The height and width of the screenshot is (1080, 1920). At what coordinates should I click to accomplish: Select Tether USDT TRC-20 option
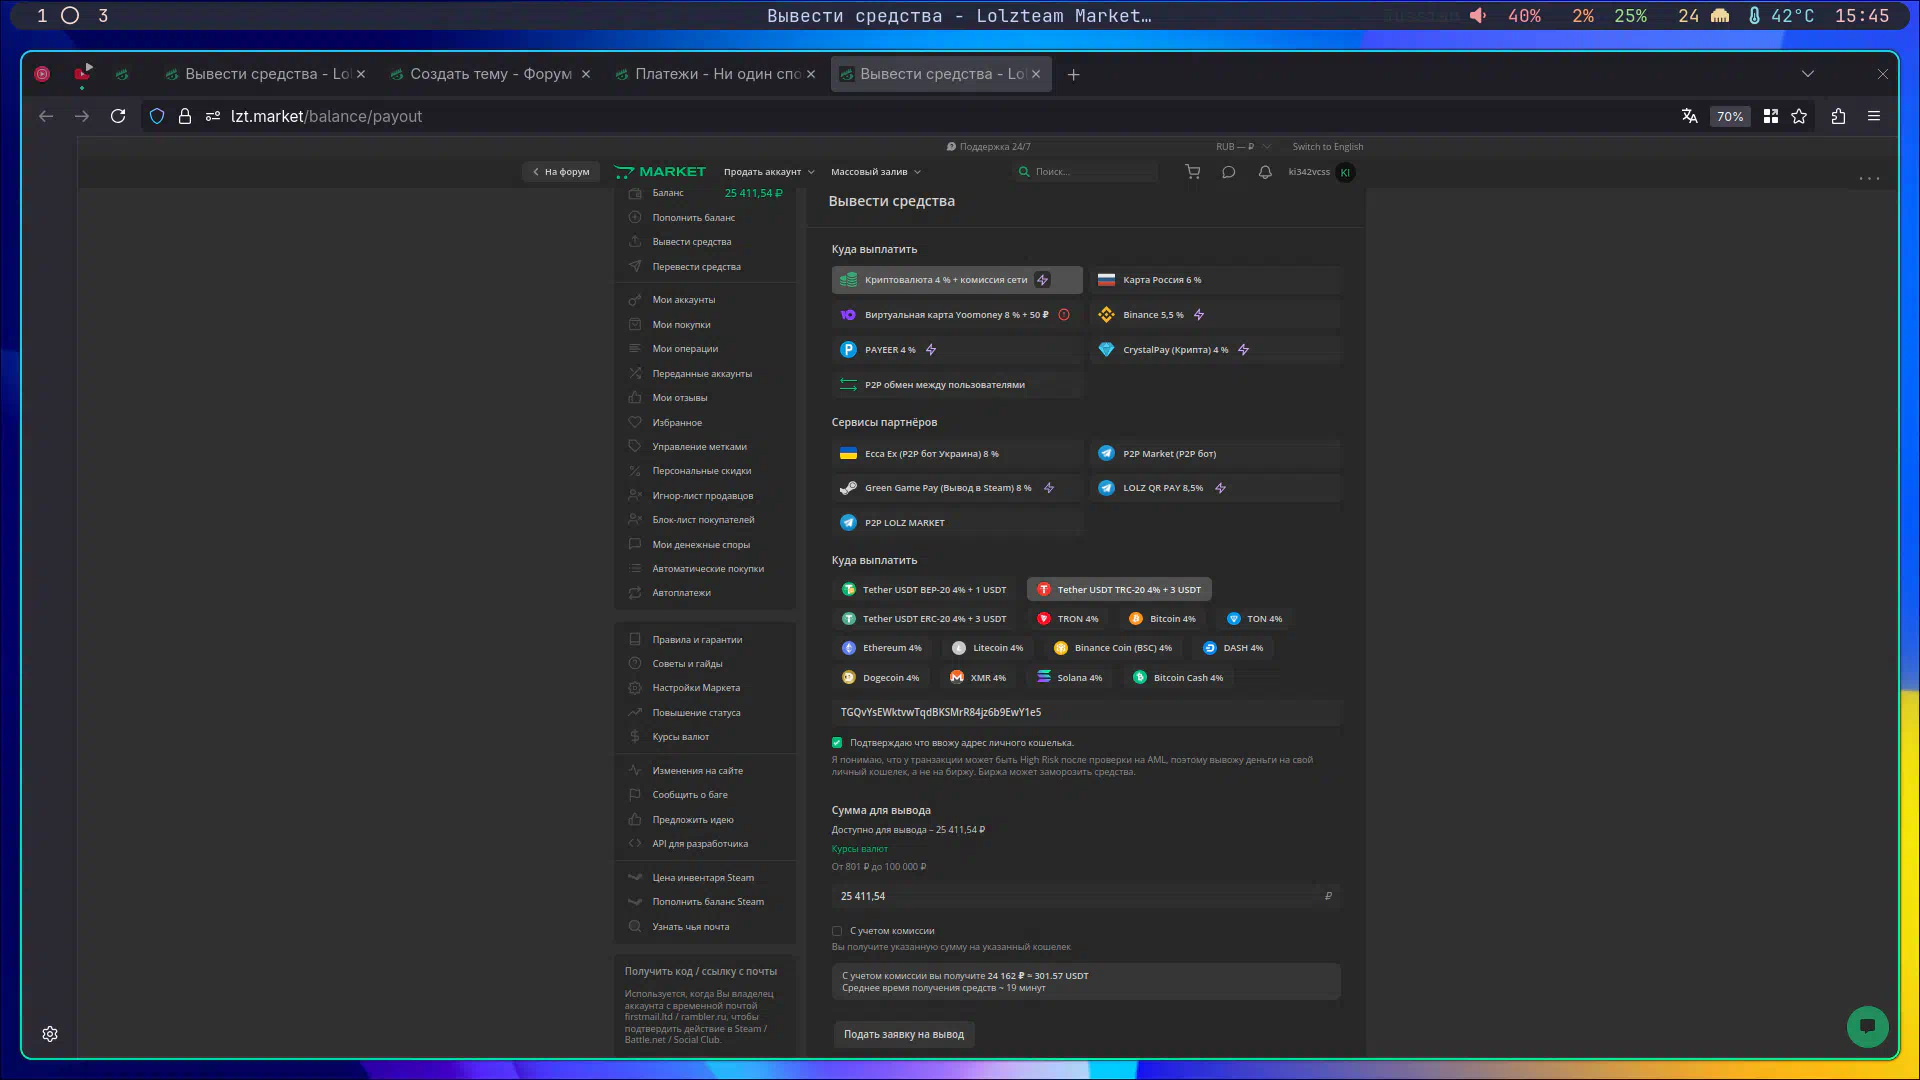(x=1119, y=590)
